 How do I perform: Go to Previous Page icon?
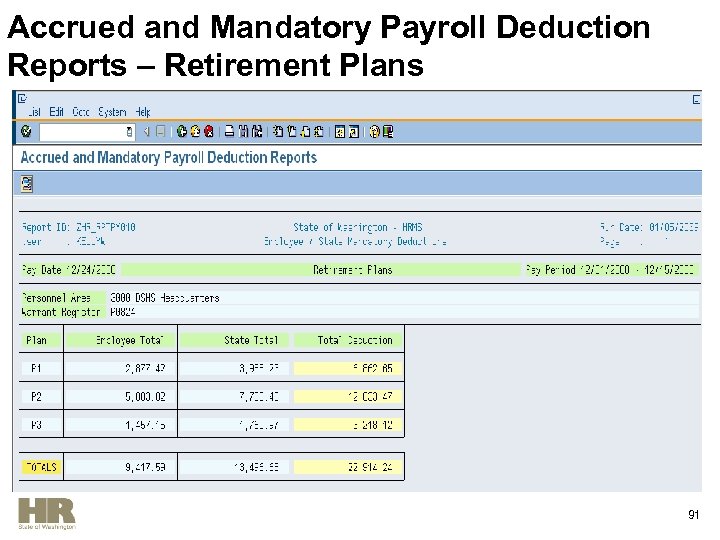pos(292,132)
